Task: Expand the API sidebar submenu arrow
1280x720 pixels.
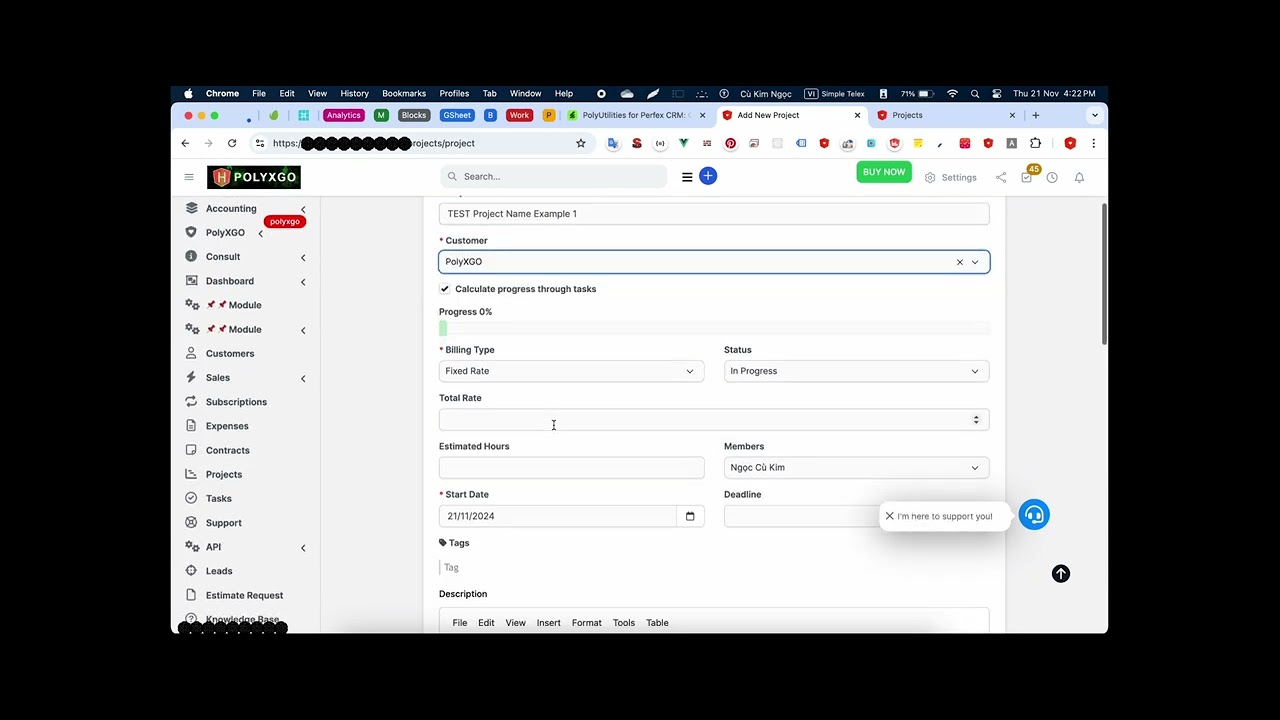Action: 303,547
